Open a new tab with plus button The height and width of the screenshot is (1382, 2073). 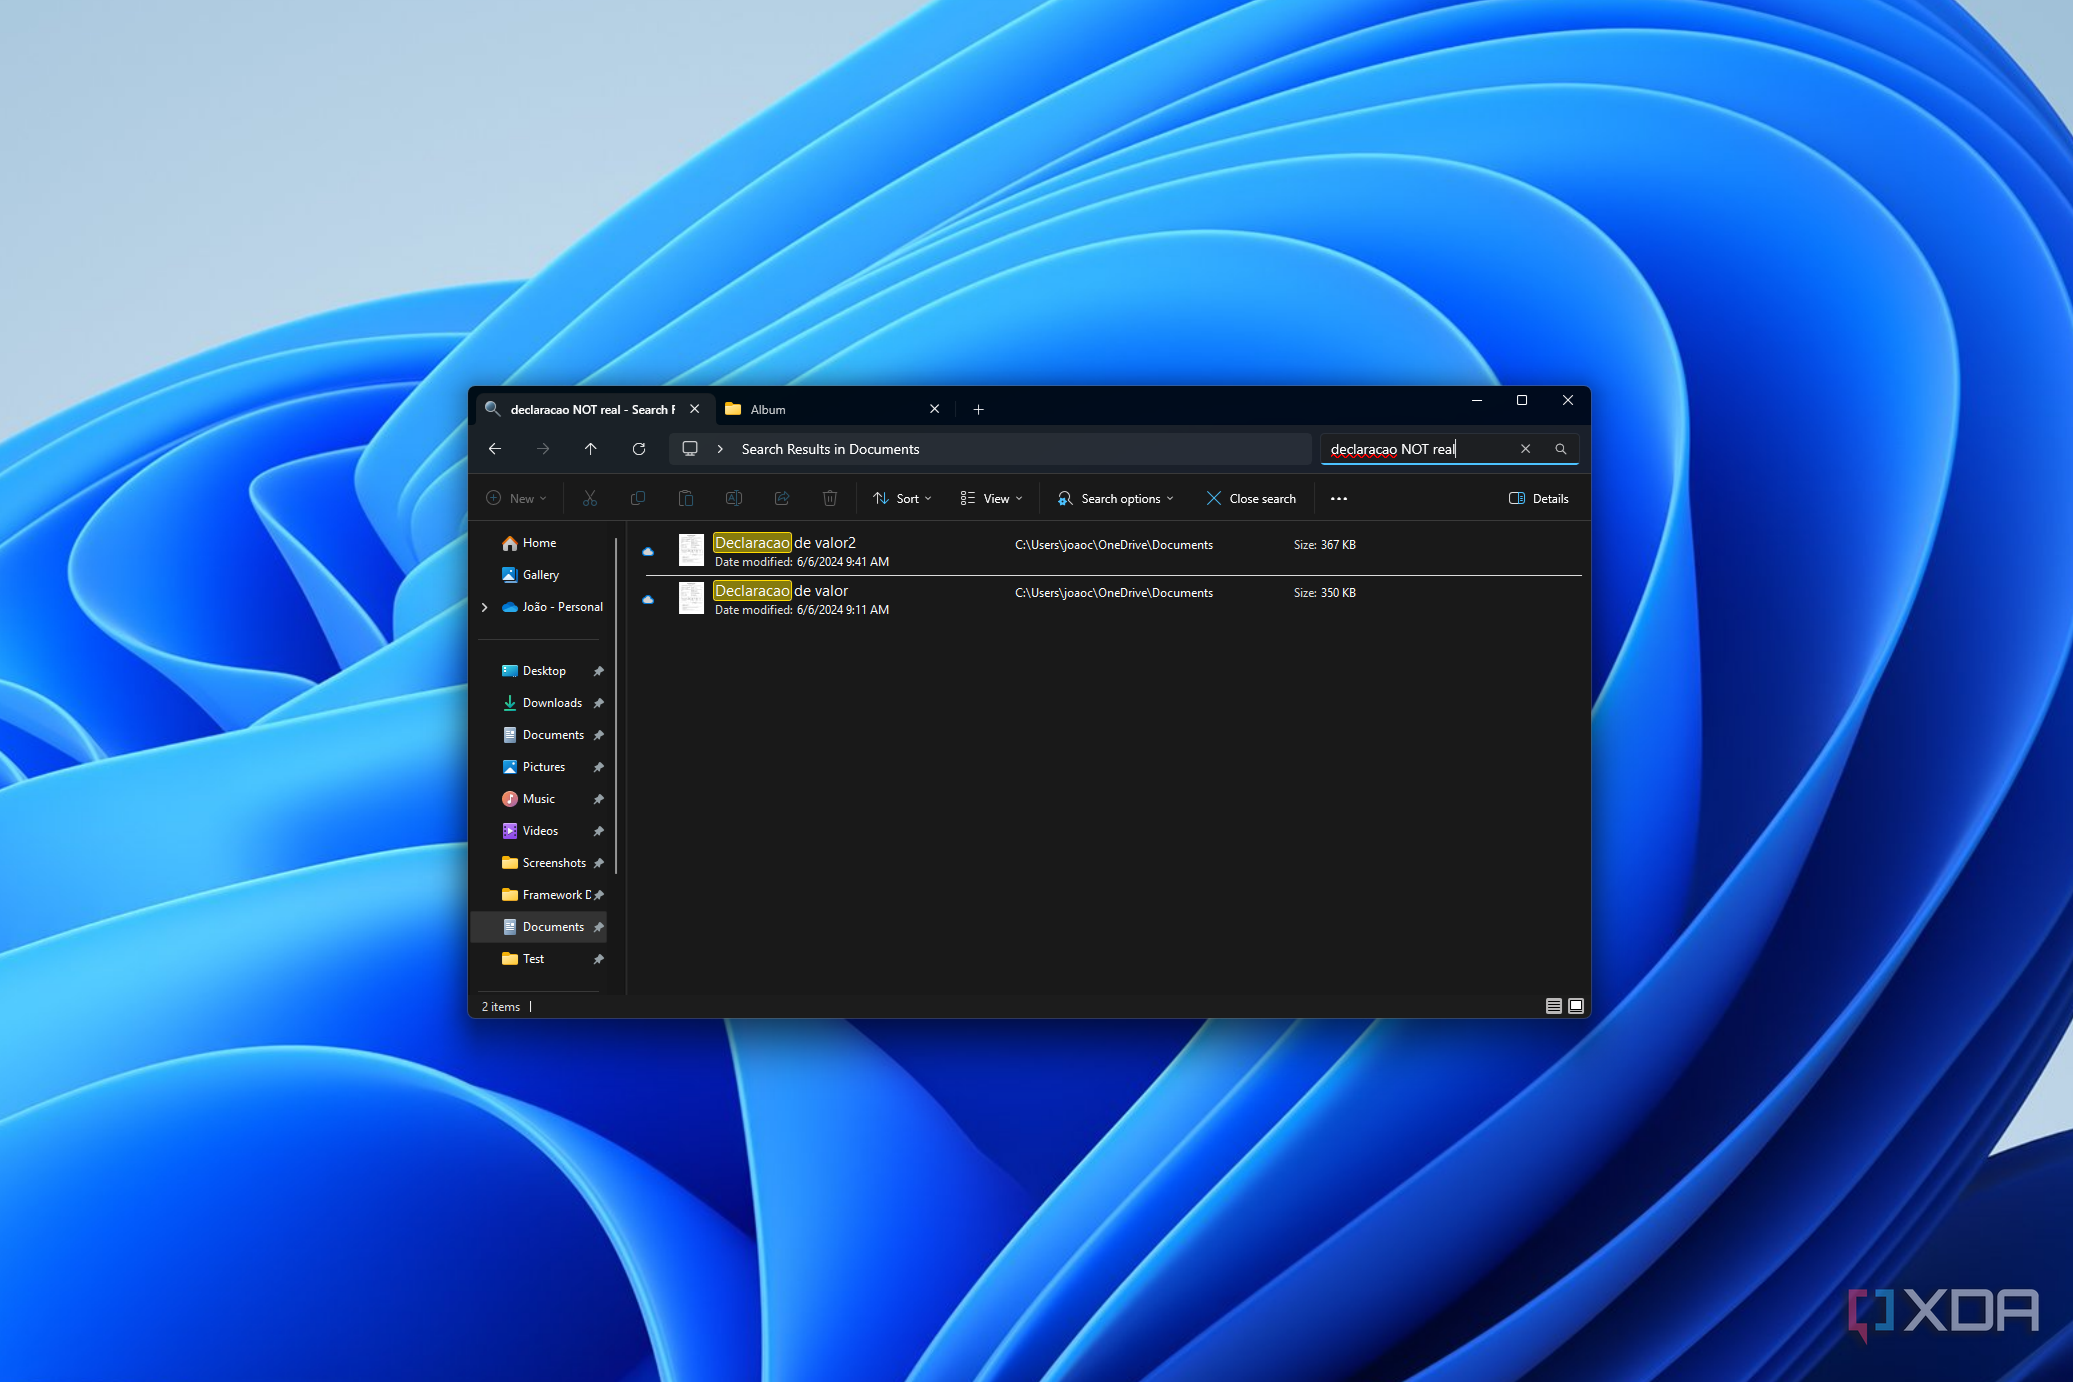(979, 409)
